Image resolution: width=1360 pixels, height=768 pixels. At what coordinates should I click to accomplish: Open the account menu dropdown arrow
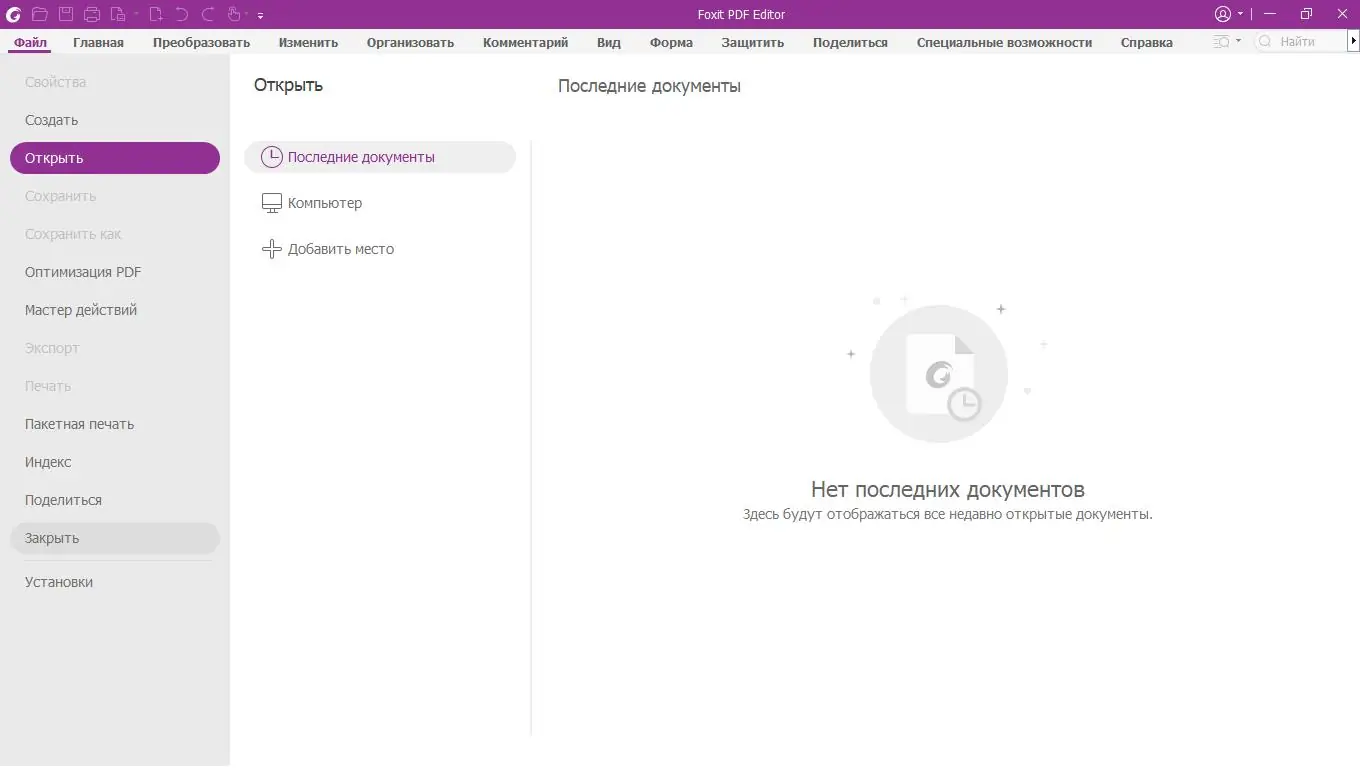coord(1240,14)
